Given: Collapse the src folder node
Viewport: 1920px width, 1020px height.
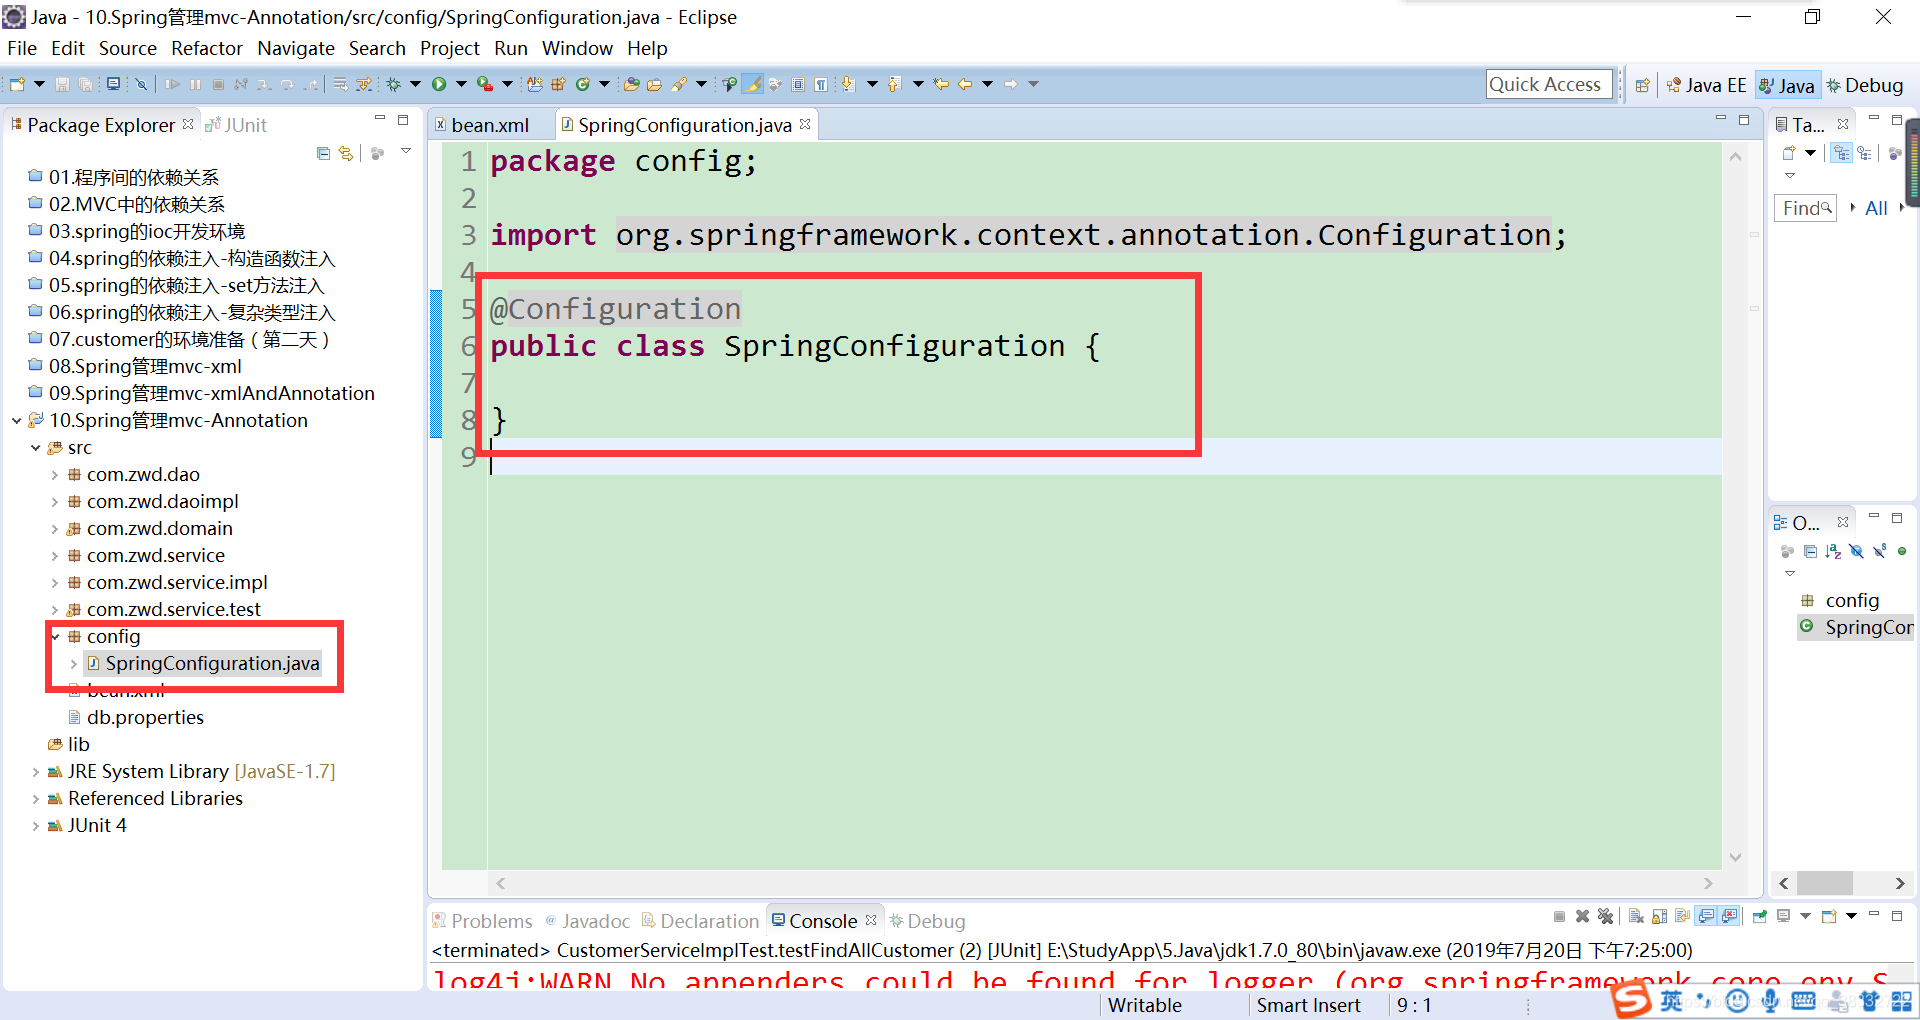Looking at the screenshot, I should pos(35,448).
